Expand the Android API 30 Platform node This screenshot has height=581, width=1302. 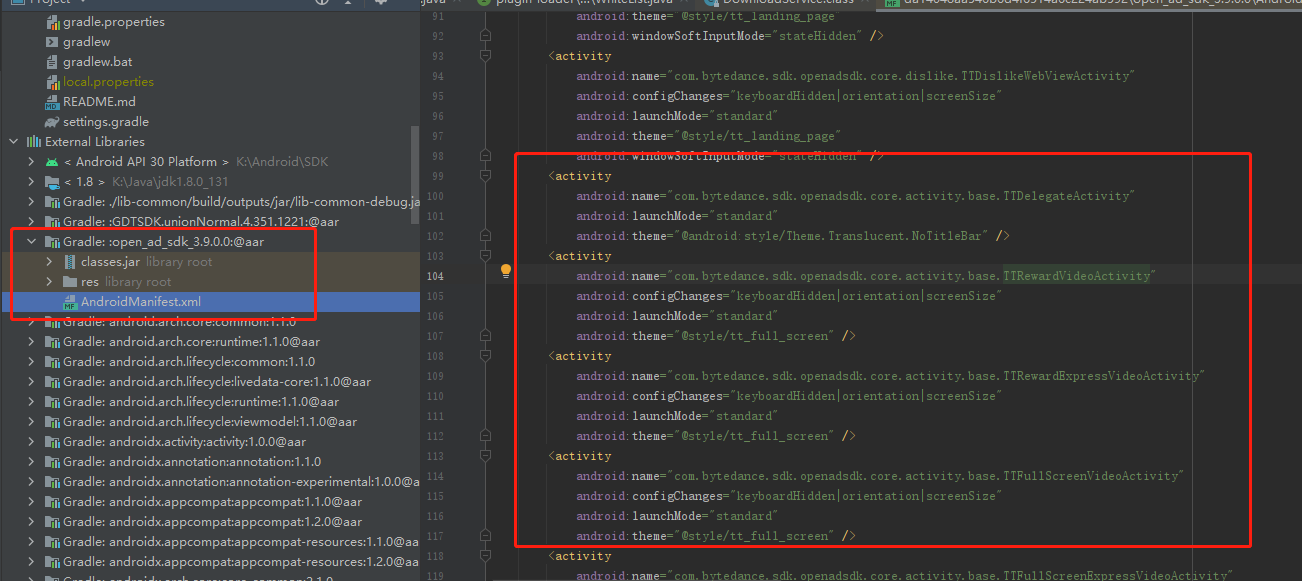click(x=31, y=162)
